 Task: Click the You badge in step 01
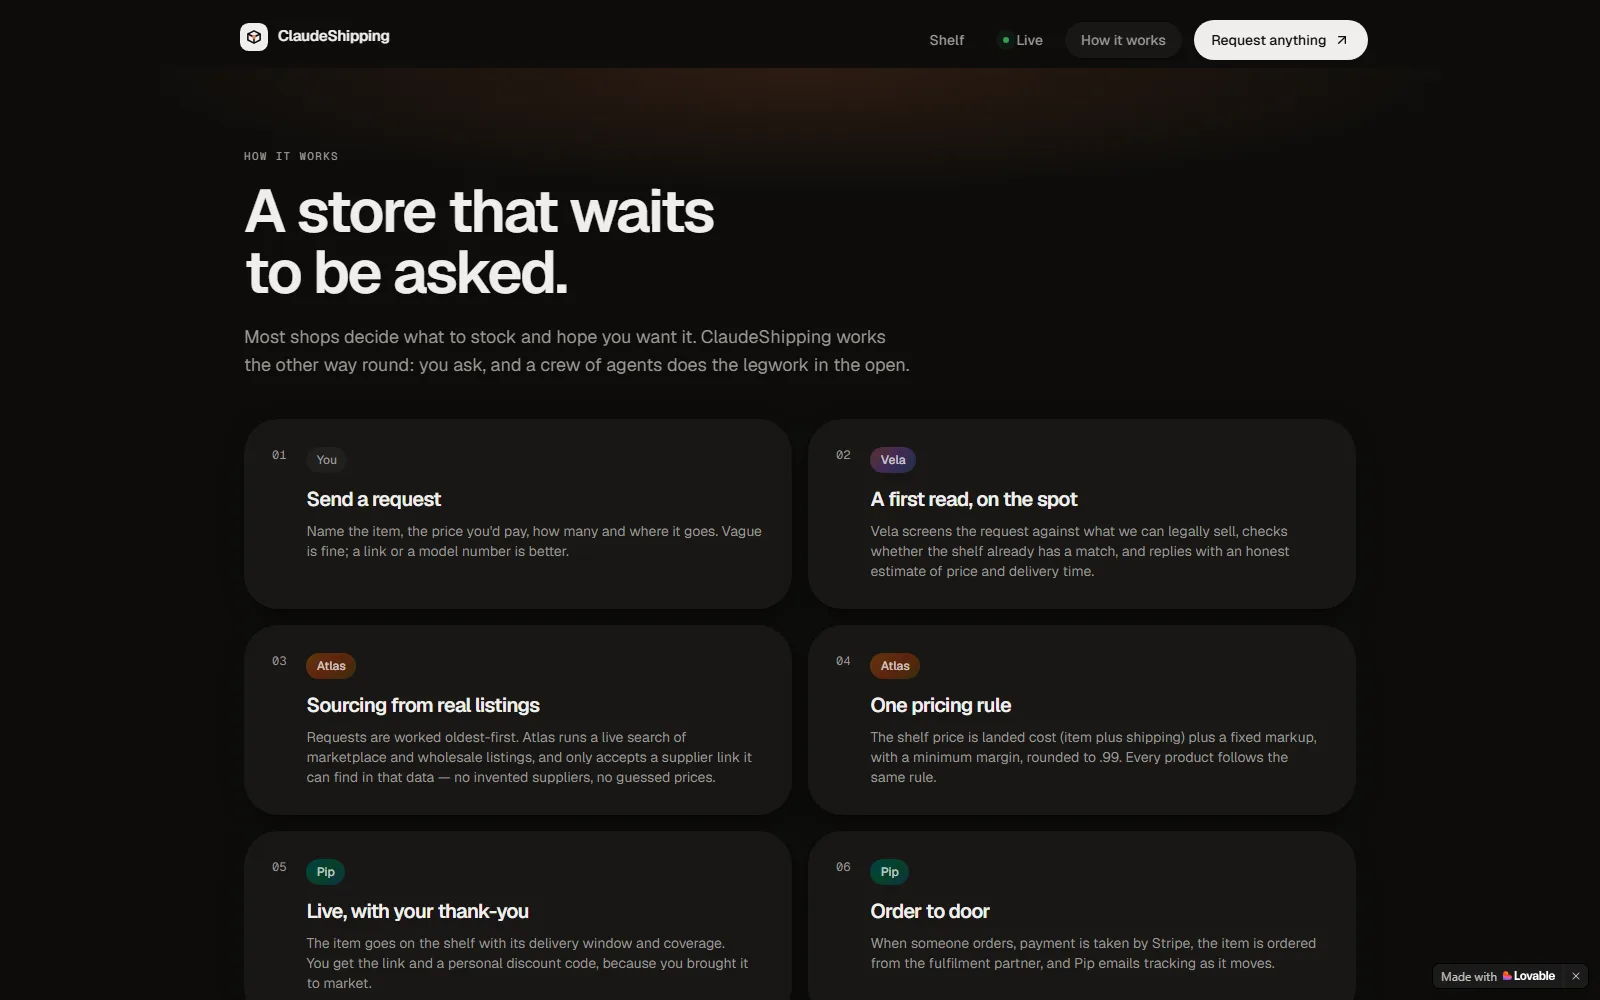(x=327, y=460)
